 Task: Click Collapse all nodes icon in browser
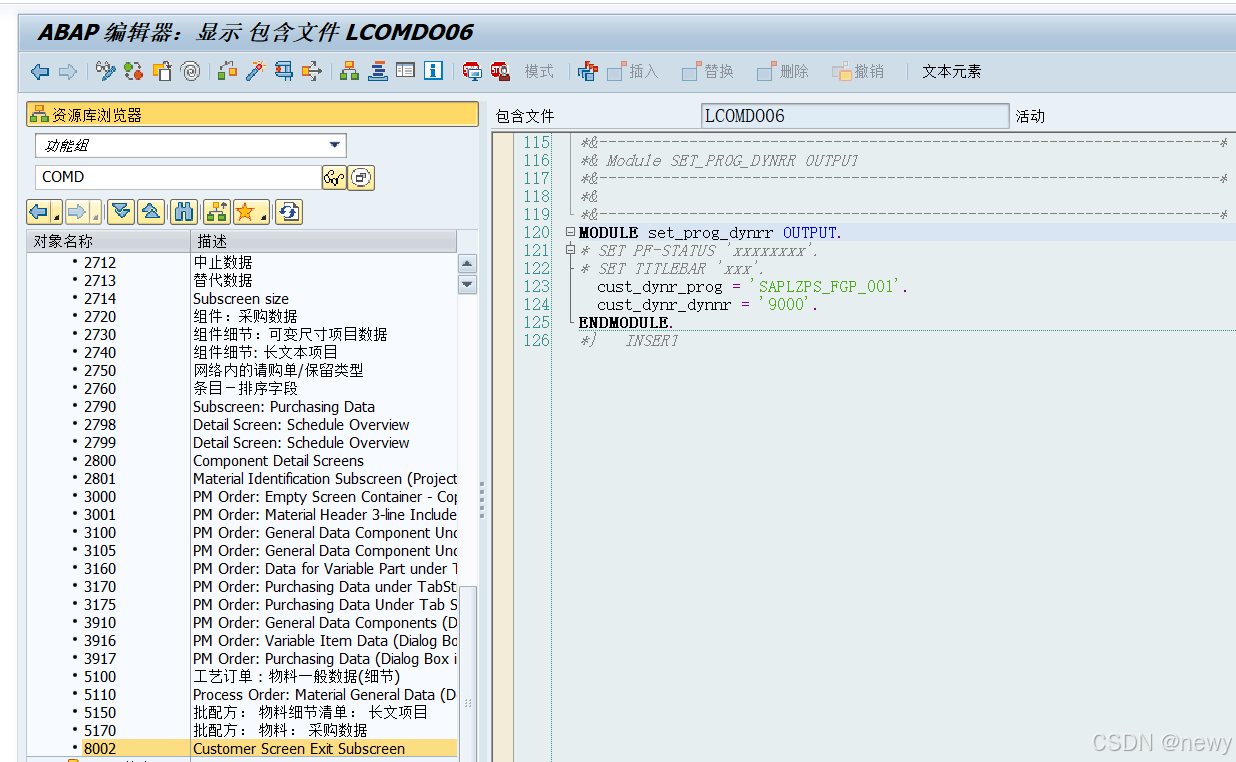(x=150, y=211)
